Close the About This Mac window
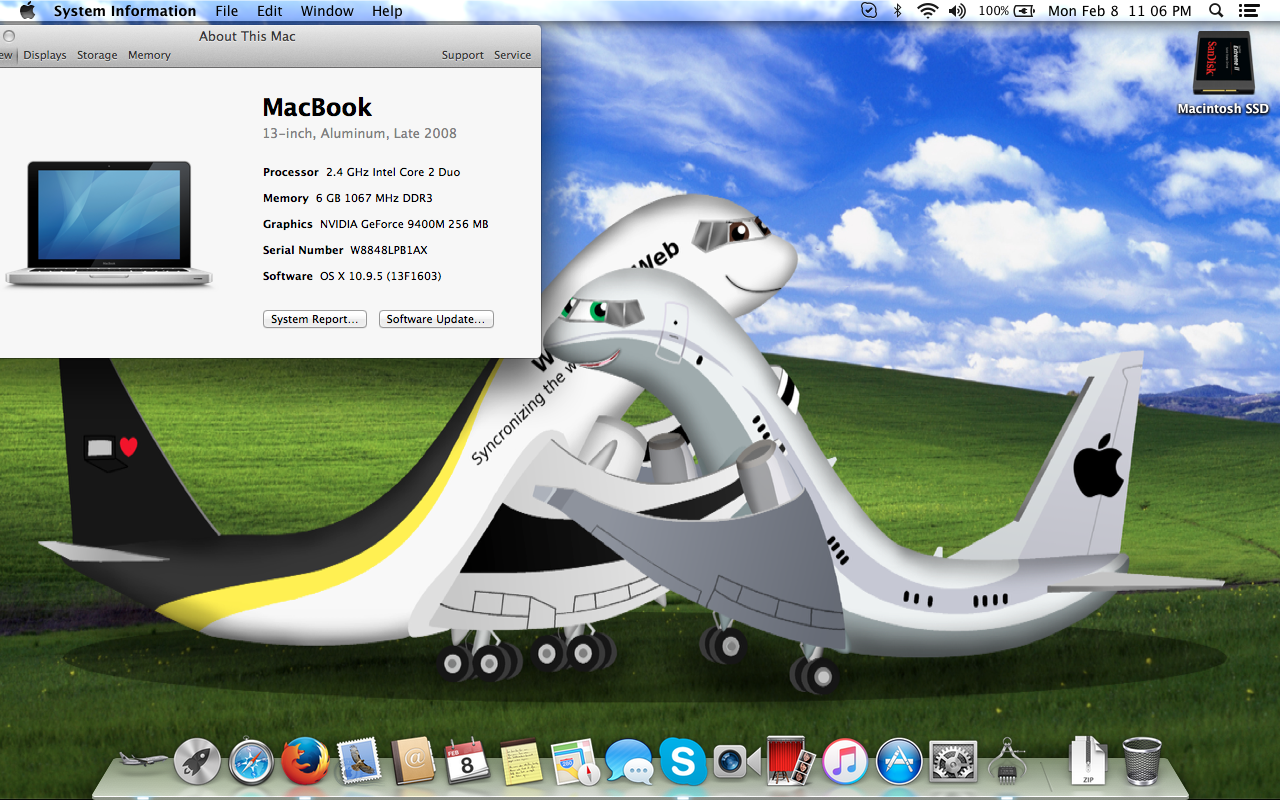This screenshot has width=1280, height=800. 9,36
